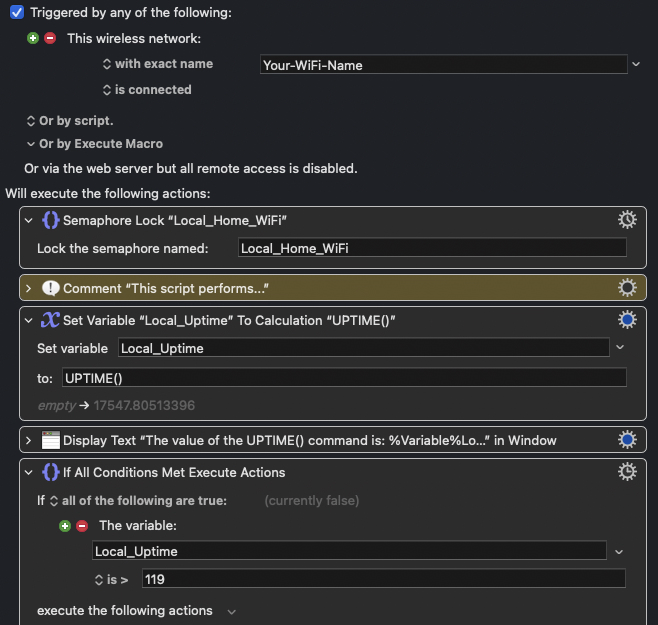Click gear icon on If All Conditions action
The image size is (658, 625).
627,472
